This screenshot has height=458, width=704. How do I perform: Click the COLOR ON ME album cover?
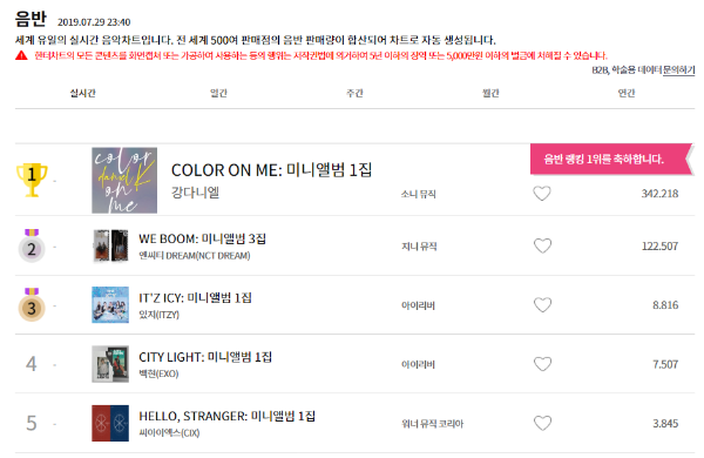pyautogui.click(x=124, y=180)
